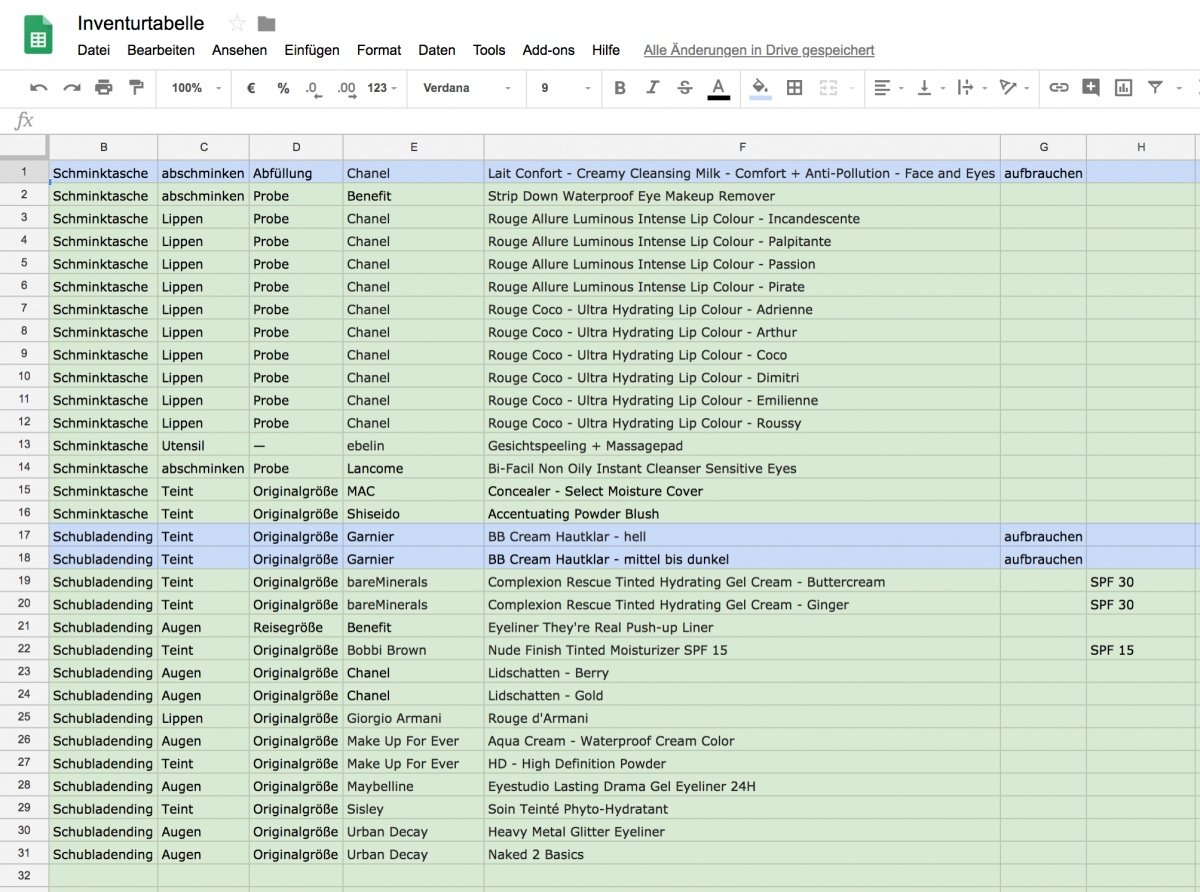The image size is (1200, 892).
Task: Select column B header
Action: 104,147
